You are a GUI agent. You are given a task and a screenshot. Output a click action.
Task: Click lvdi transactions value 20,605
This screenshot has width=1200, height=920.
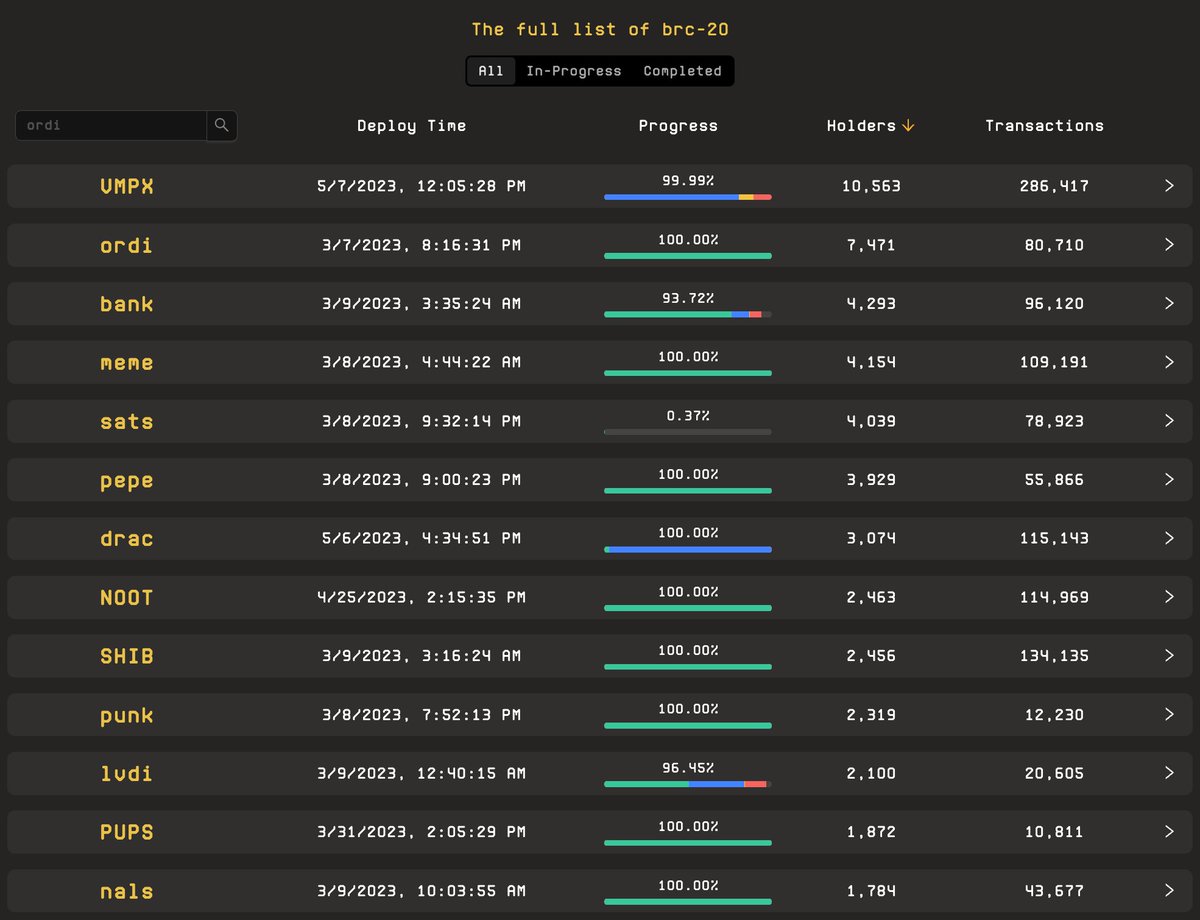click(x=1054, y=773)
